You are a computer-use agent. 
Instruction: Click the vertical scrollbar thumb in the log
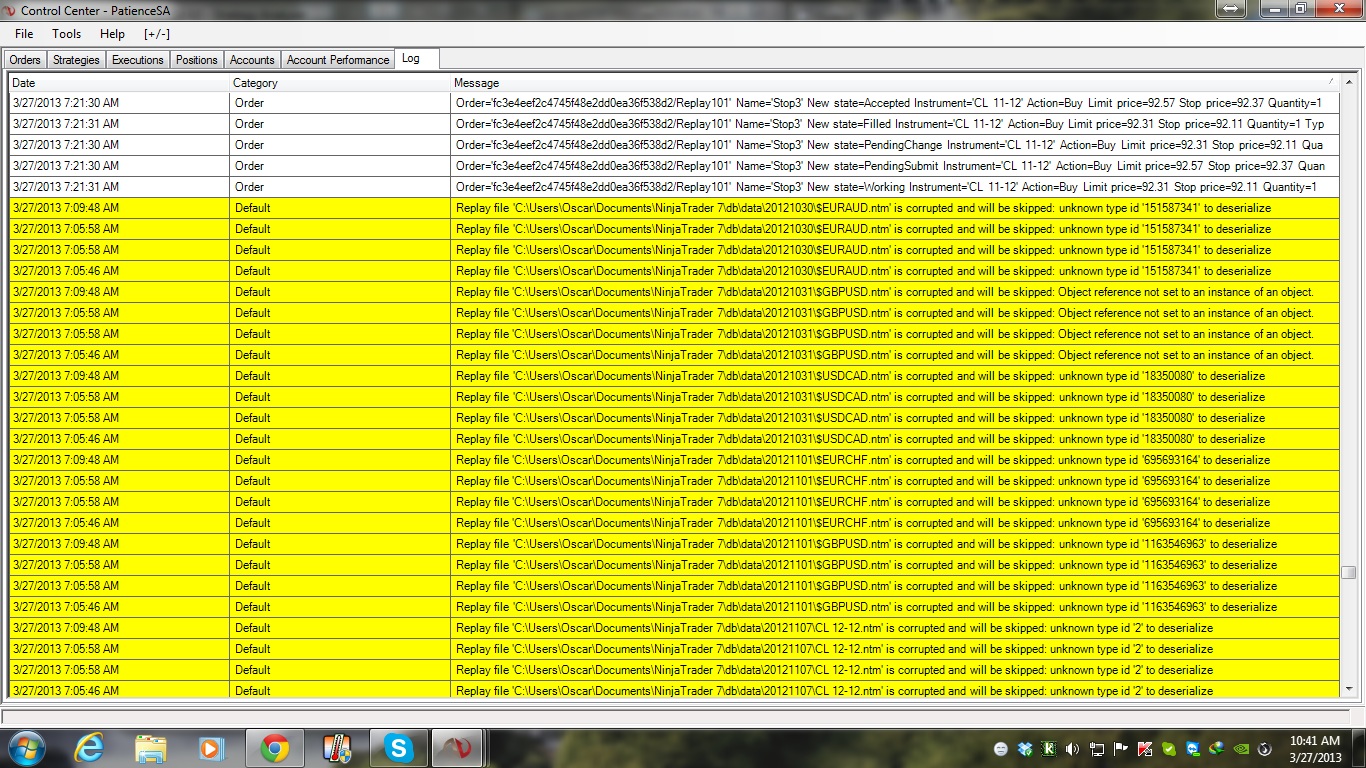(x=1349, y=572)
